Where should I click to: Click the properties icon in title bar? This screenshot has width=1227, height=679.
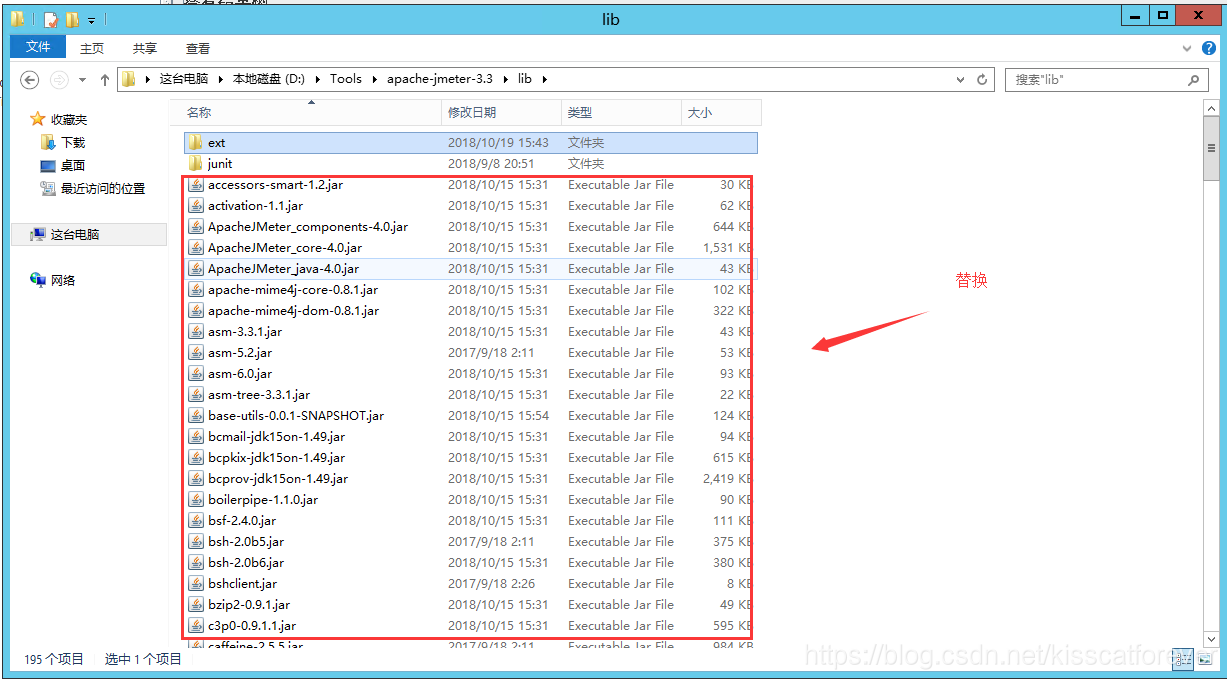51,19
